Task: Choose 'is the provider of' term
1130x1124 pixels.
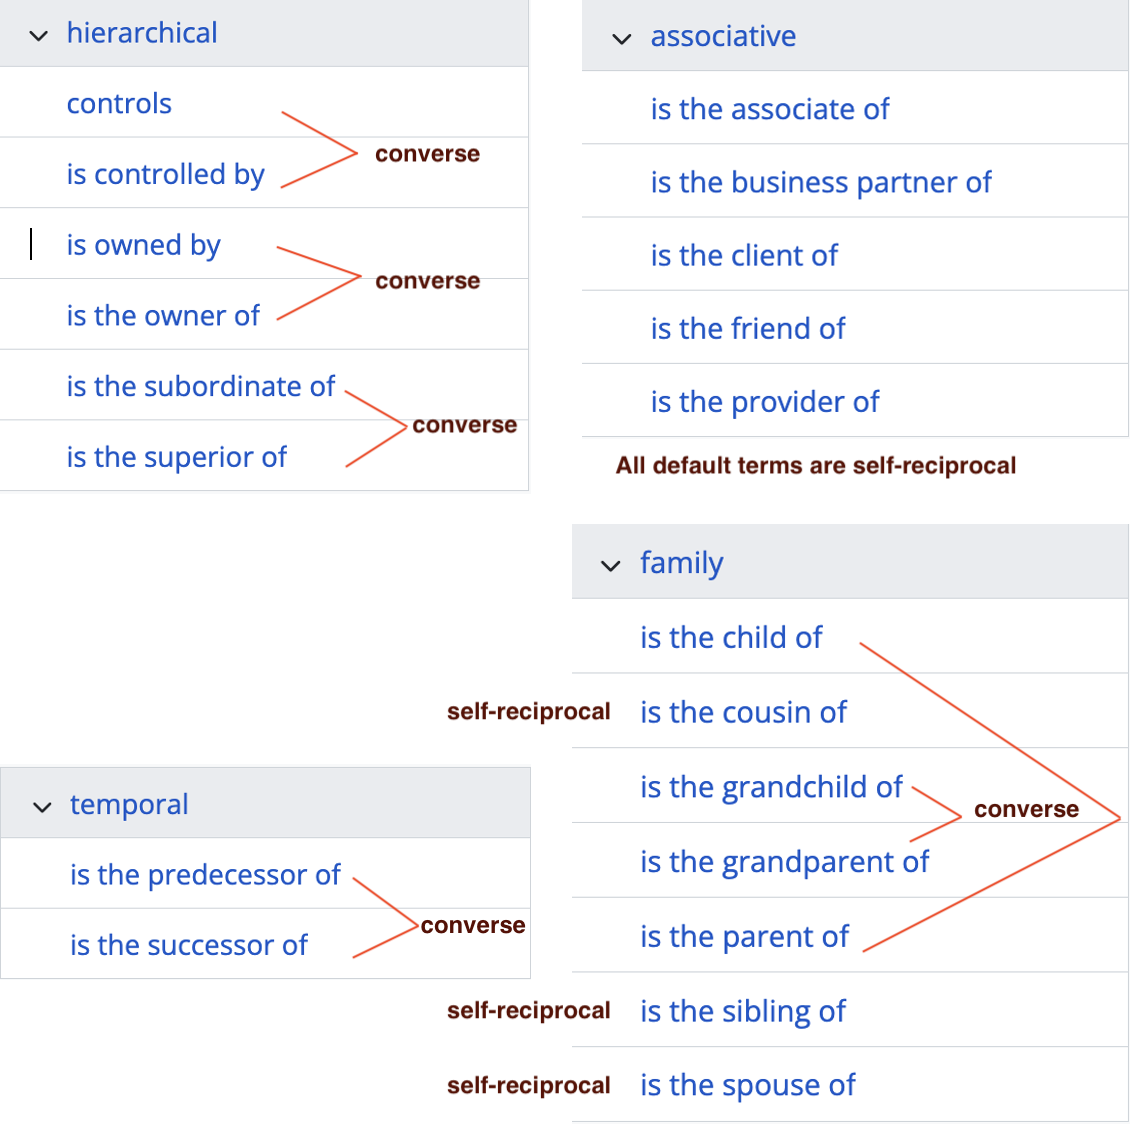Action: coord(764,402)
